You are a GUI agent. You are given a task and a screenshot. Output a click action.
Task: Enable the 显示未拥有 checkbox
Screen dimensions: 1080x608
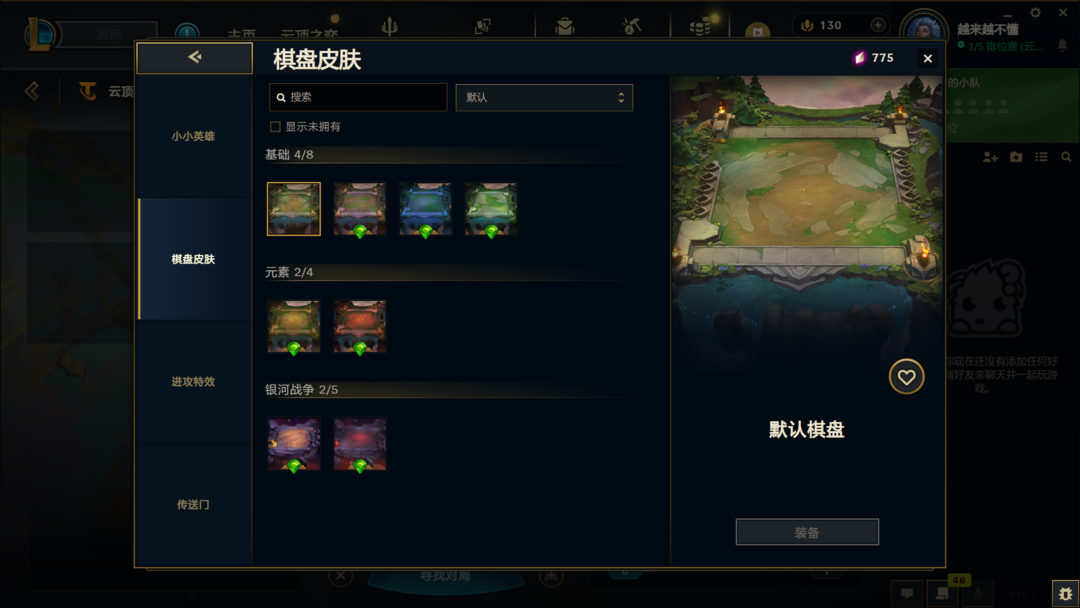click(276, 127)
